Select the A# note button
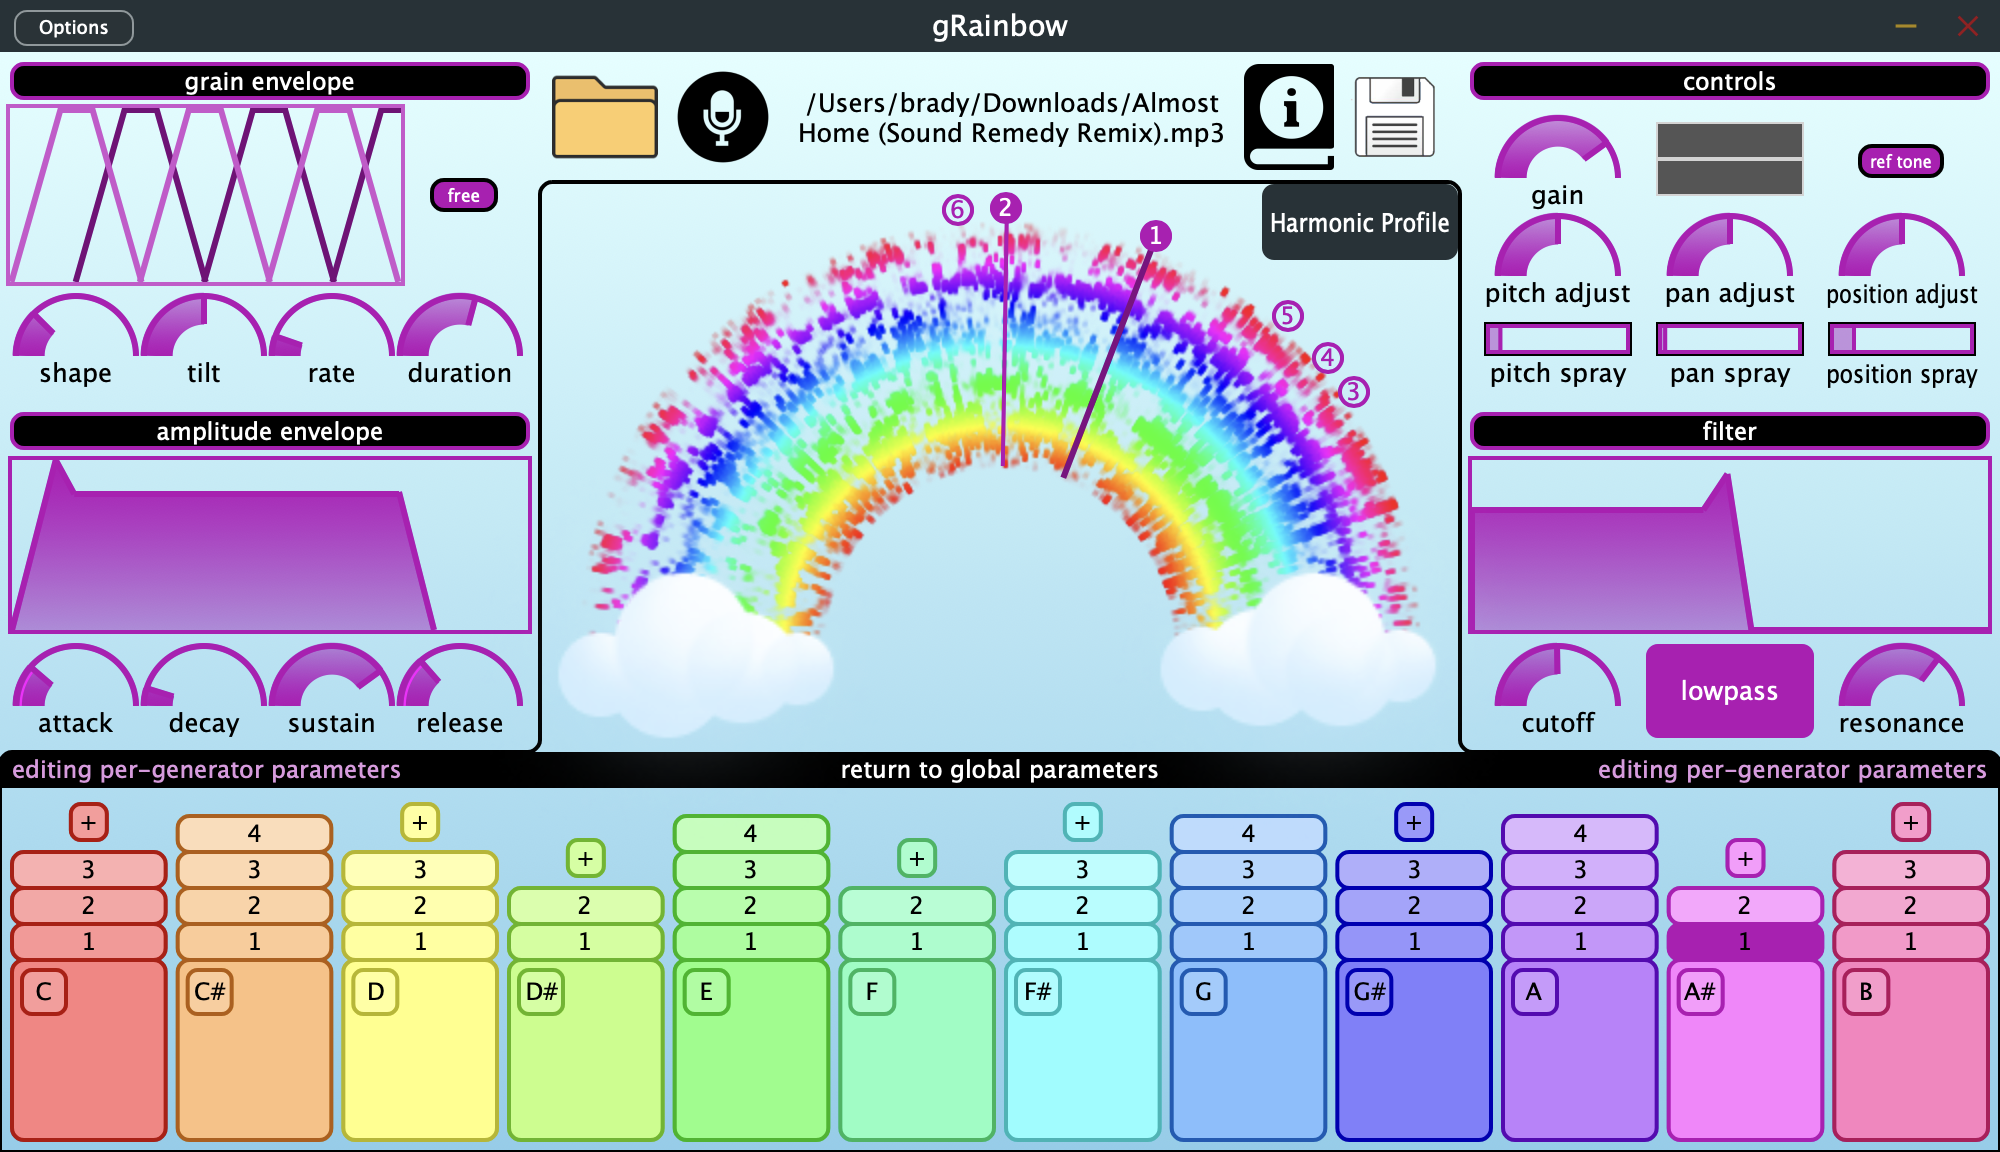The height and width of the screenshot is (1152, 2000). pyautogui.click(x=1699, y=992)
